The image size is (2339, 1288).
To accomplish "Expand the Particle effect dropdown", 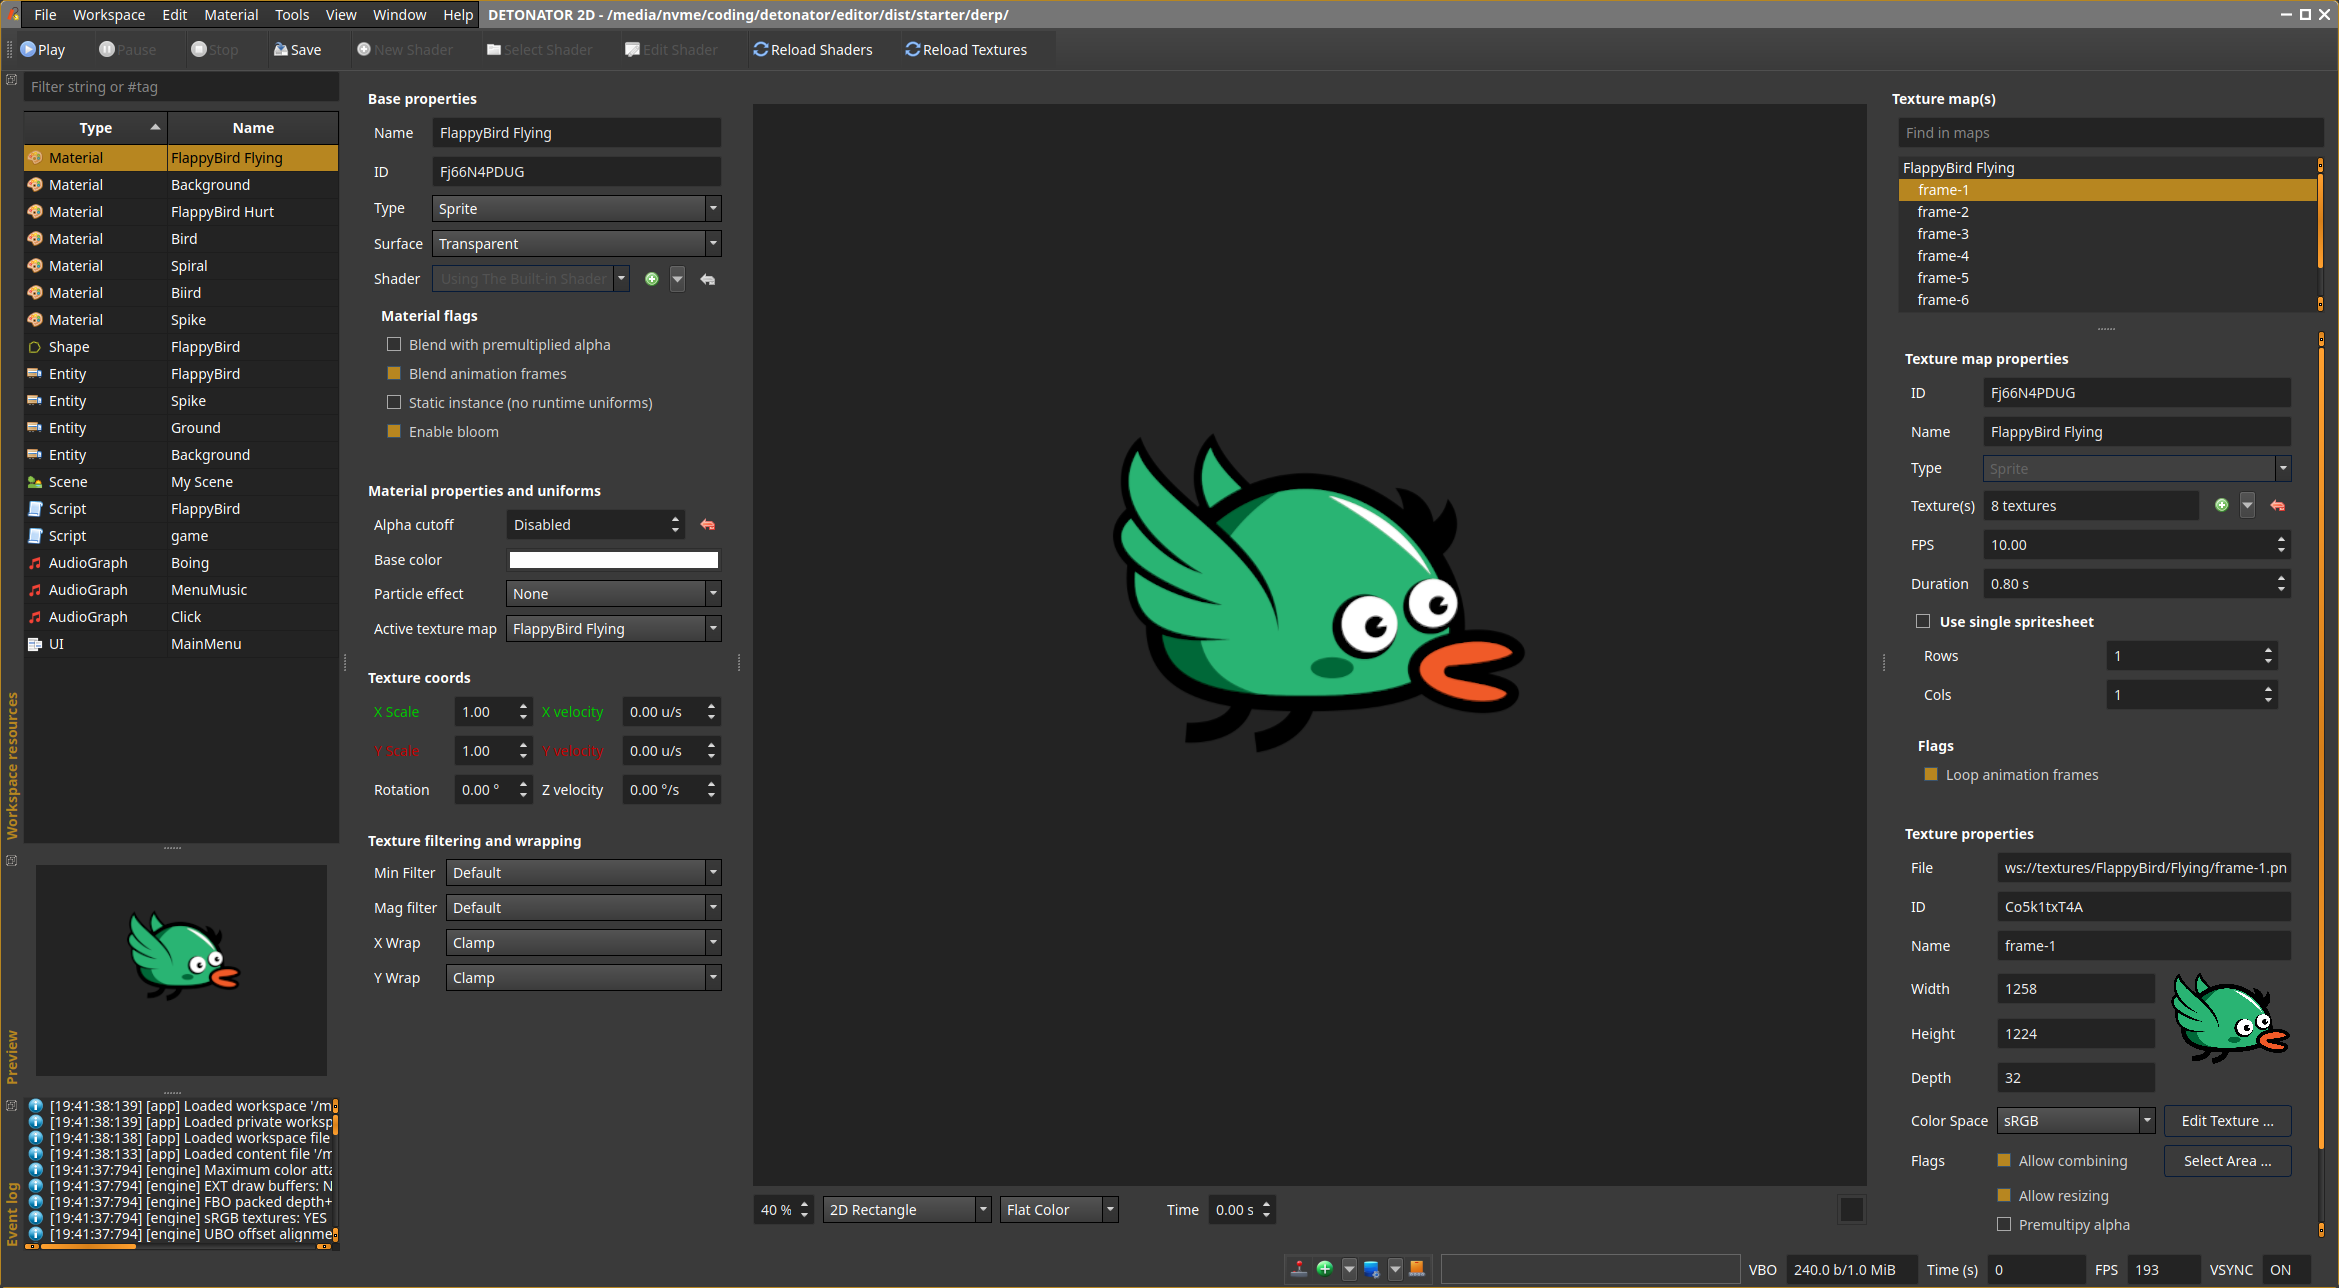I will pos(613,594).
